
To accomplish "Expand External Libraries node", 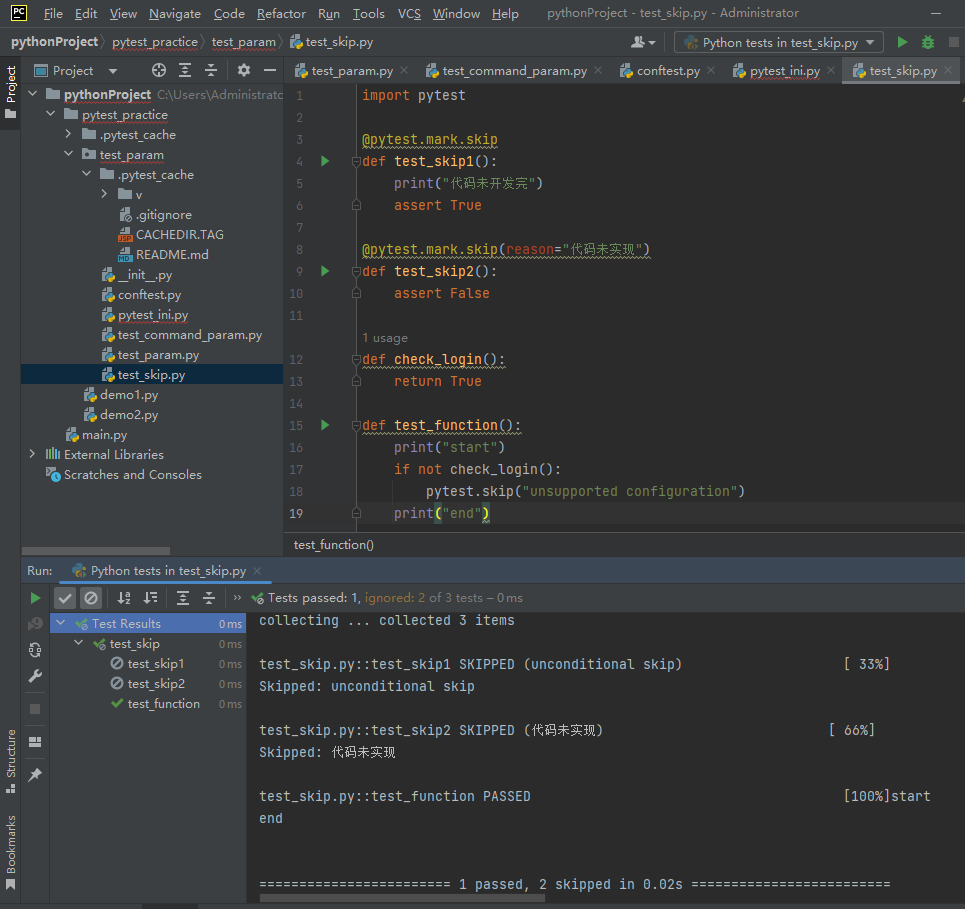I will point(33,454).
